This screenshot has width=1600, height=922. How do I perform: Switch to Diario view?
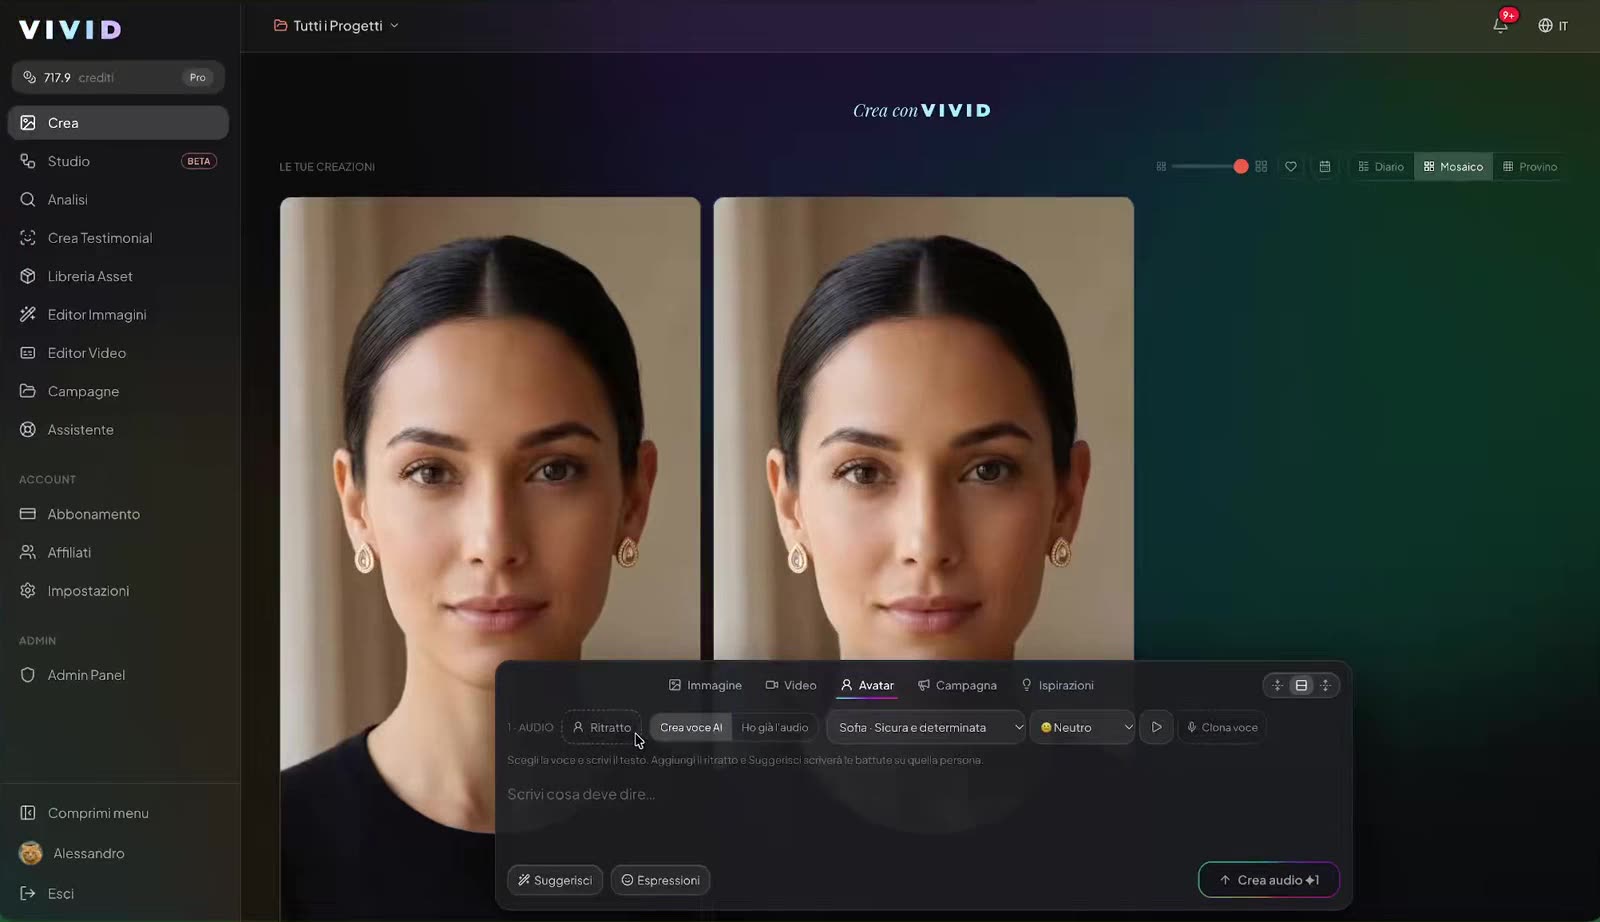(x=1381, y=167)
